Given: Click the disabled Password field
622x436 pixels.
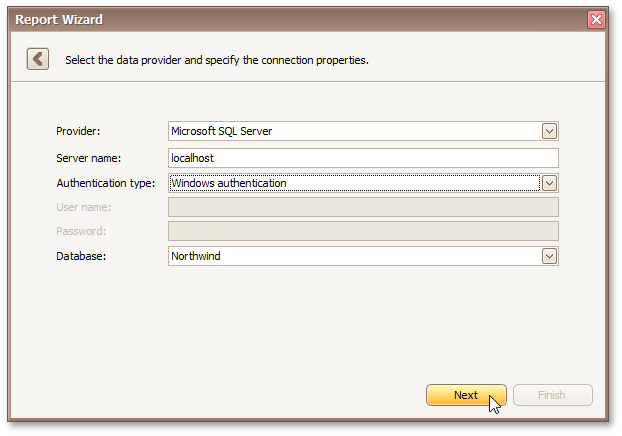Looking at the screenshot, I should [x=363, y=231].
